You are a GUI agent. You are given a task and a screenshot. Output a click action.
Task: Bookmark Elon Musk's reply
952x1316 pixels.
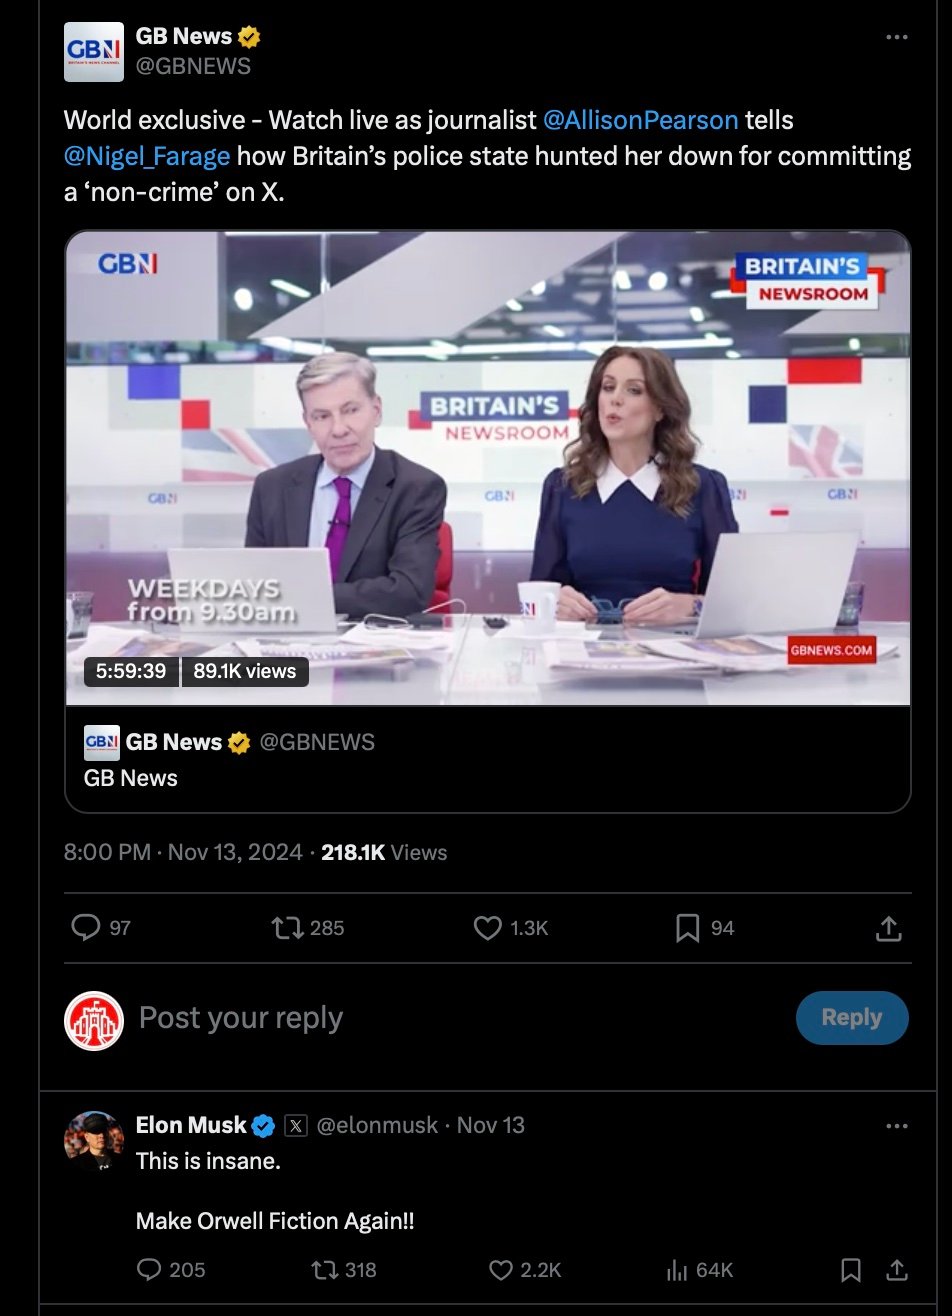[851, 1269]
